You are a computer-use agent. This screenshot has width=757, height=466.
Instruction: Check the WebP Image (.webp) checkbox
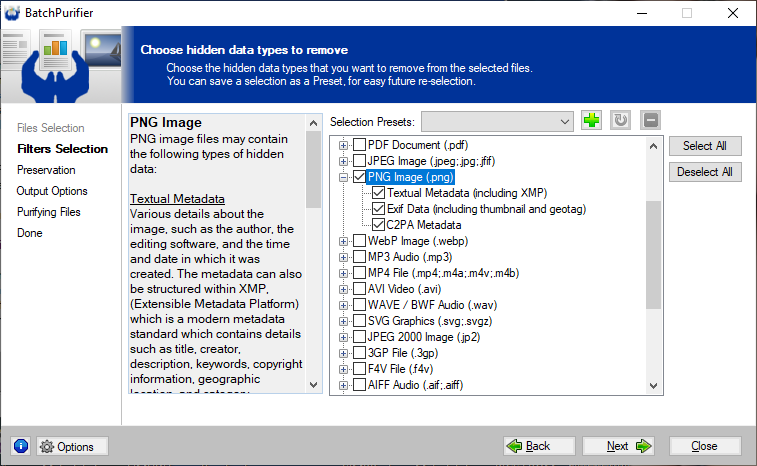click(359, 240)
